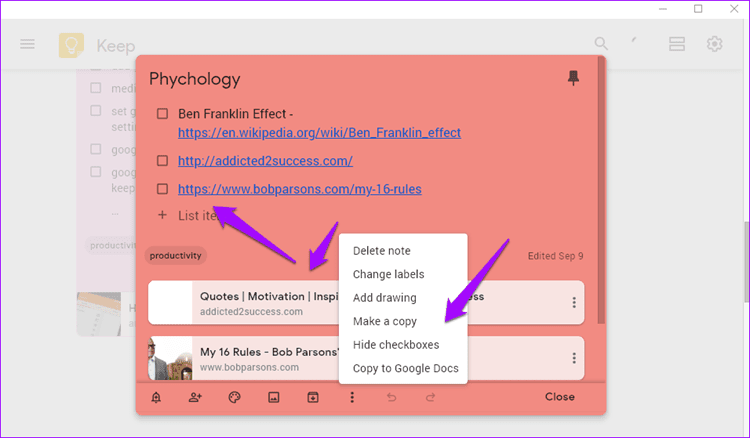This screenshot has width=750, height=438.
Task: Check the first checkbox in background note
Action: coord(96,88)
